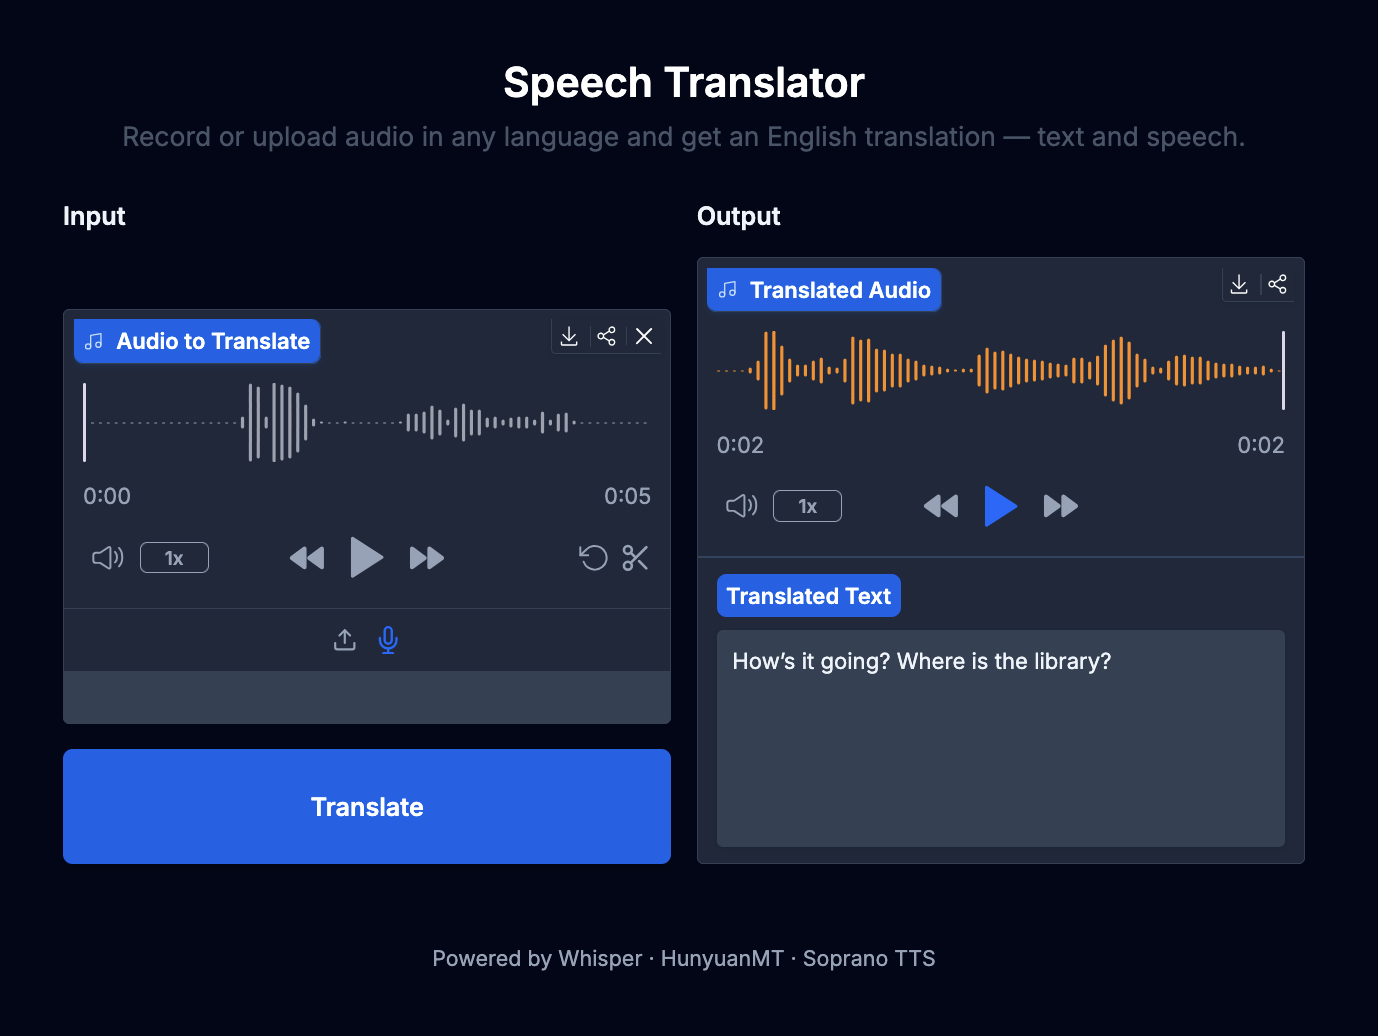The height and width of the screenshot is (1036, 1378).
Task: Change translated audio speed from 1x
Action: [x=807, y=506]
